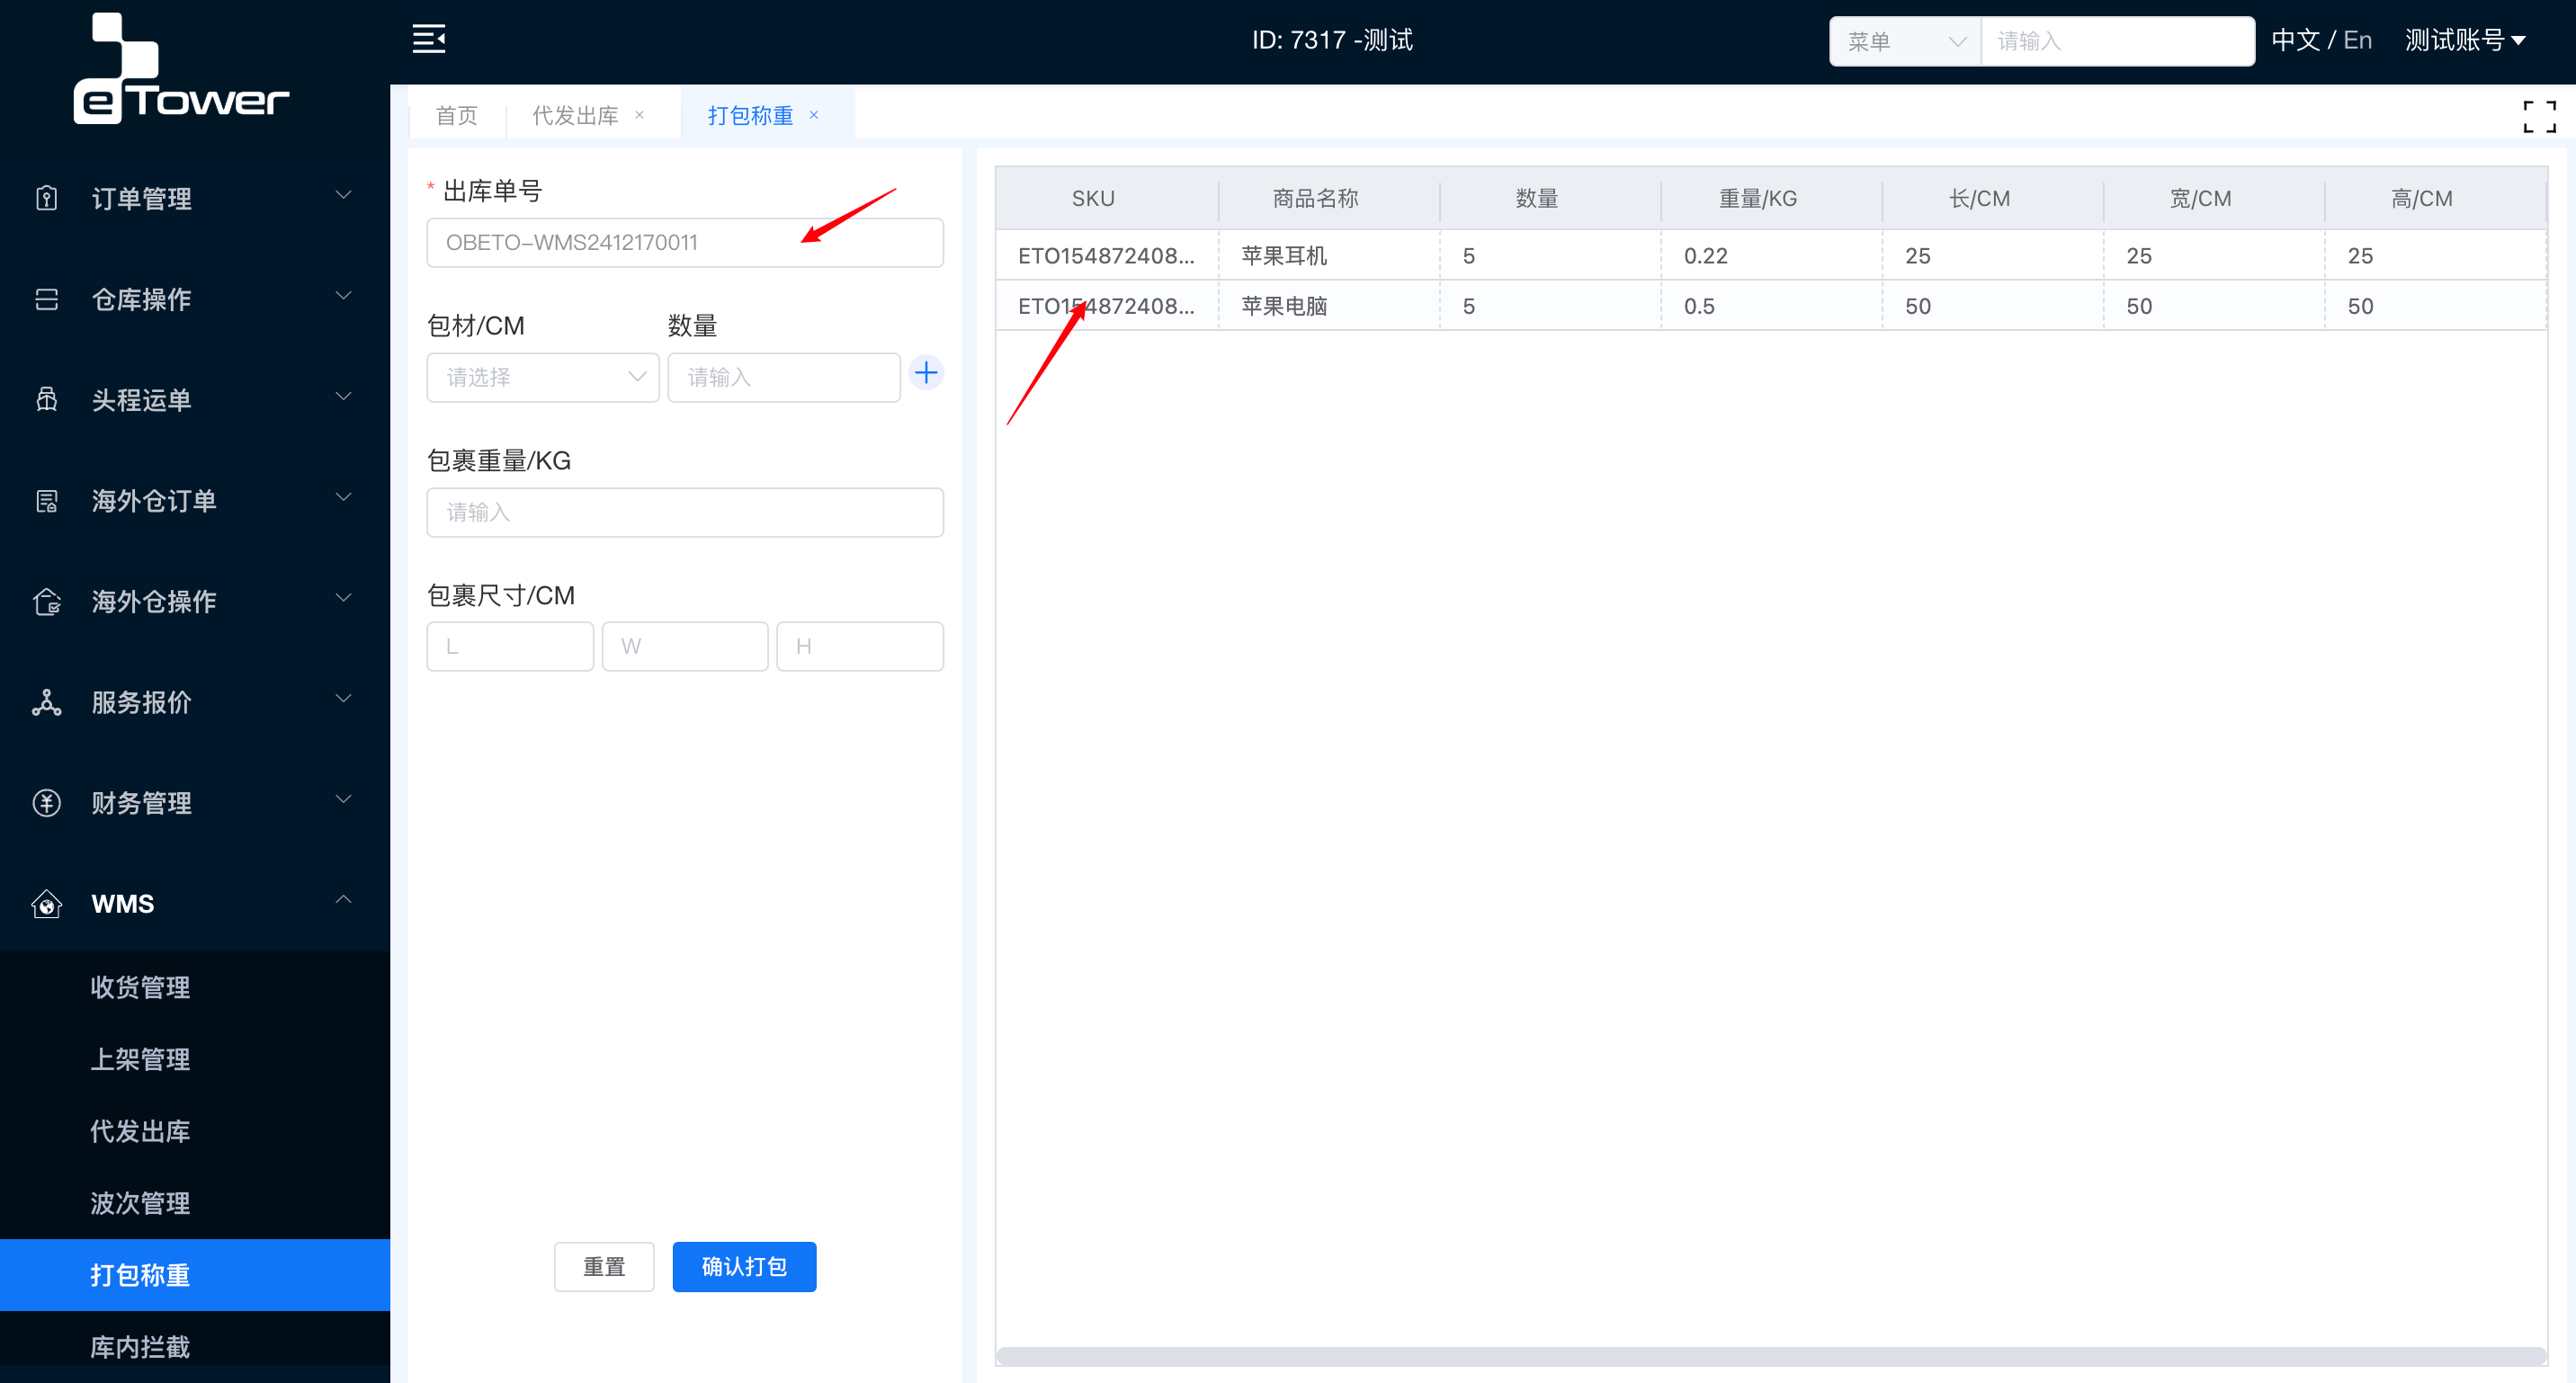The image size is (2576, 1383).
Task: Close the 打包称重 tab
Action: click(814, 115)
